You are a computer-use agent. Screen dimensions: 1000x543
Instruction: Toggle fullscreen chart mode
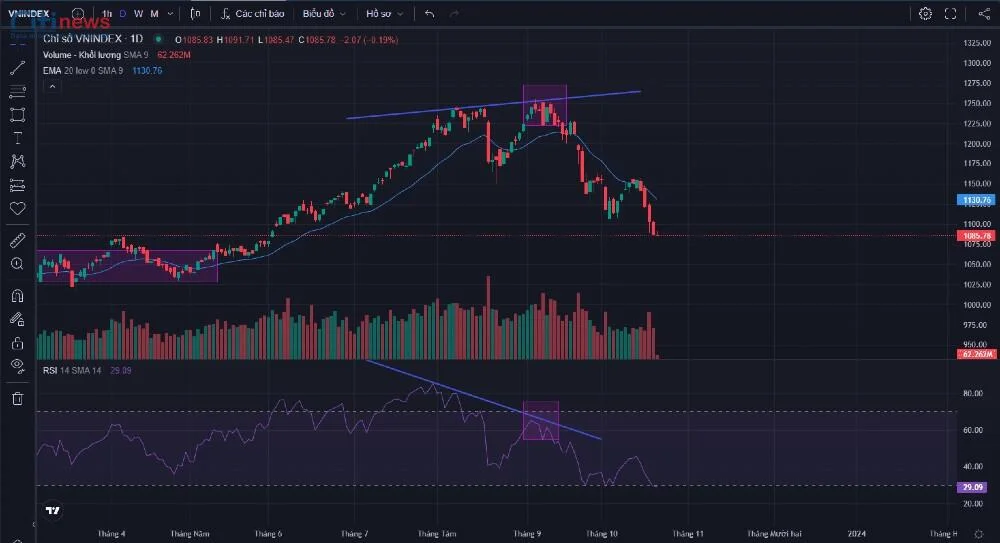[950, 13]
